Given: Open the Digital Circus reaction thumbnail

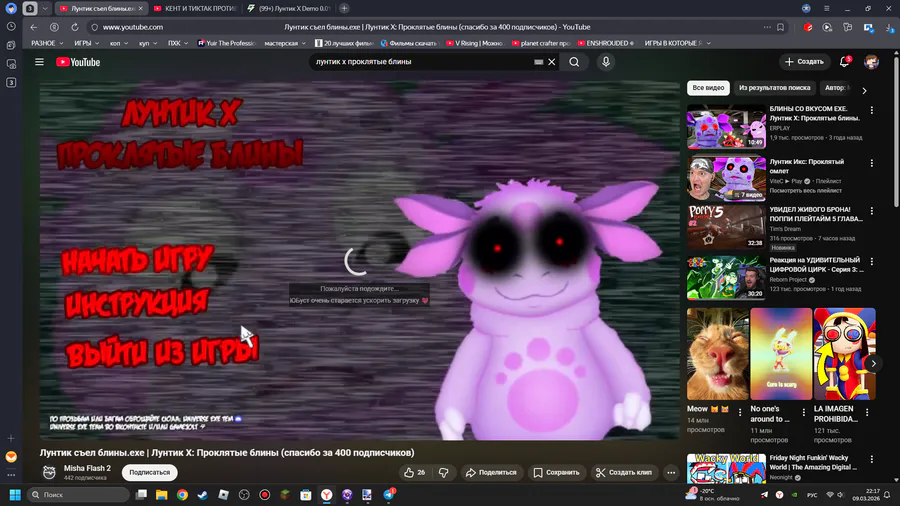Looking at the screenshot, I should tap(726, 278).
